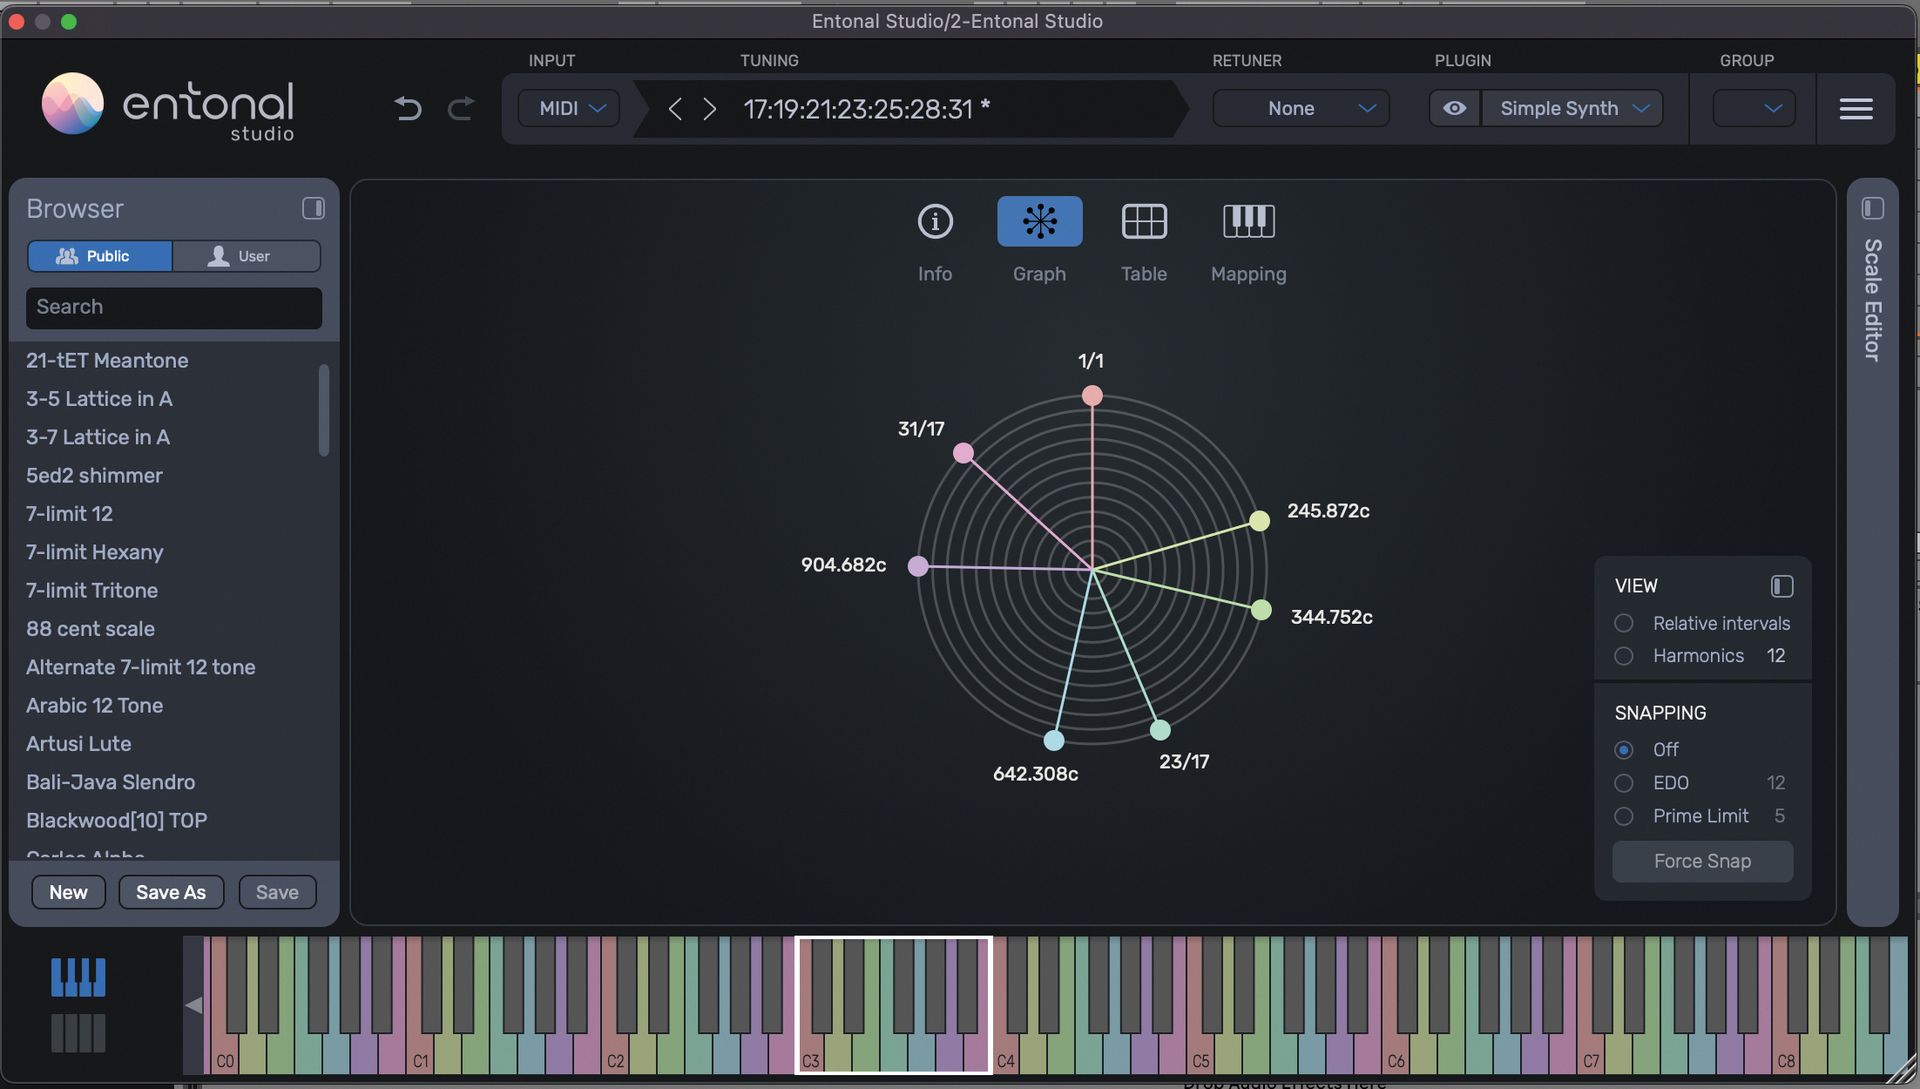This screenshot has width=1920, height=1089.
Task: Switch to the User browser tab
Action: point(246,256)
